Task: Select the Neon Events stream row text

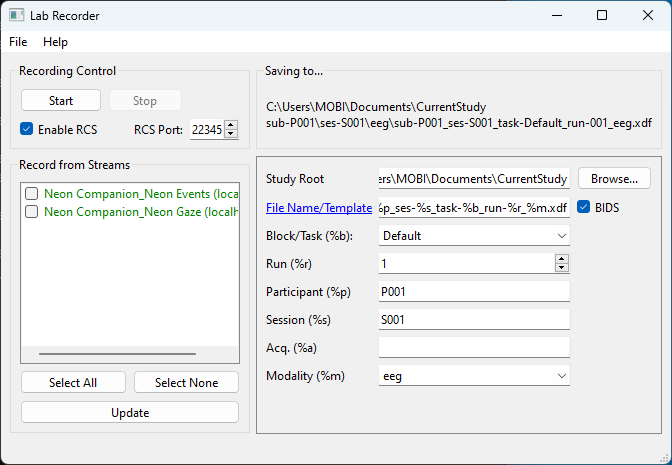Action: pos(141,194)
